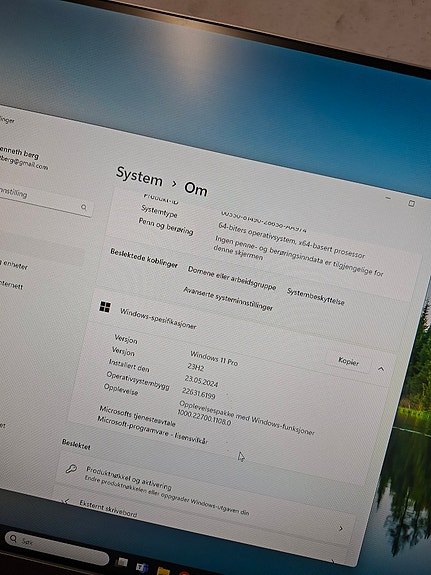The image size is (431, 575).
Task: Click the key icon for Produktnøkkel og aktivering
Action: point(71,469)
